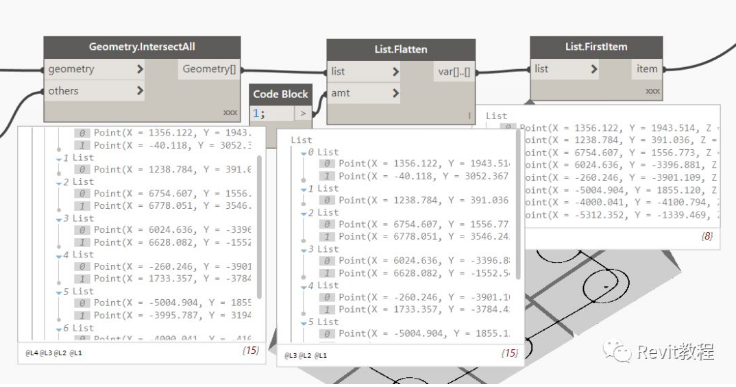Select Point X = 6778.051 in IntersectAll preview
Screen dimensions: 736x387
(173, 206)
